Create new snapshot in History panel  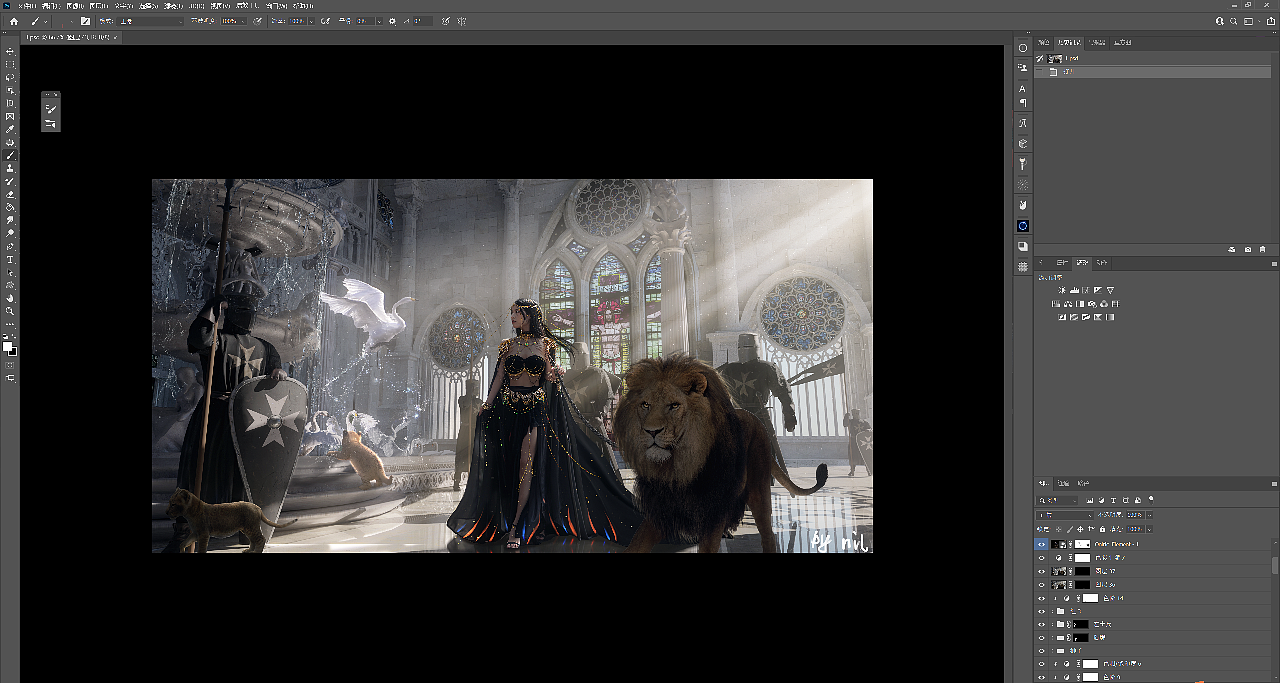(x=1248, y=249)
